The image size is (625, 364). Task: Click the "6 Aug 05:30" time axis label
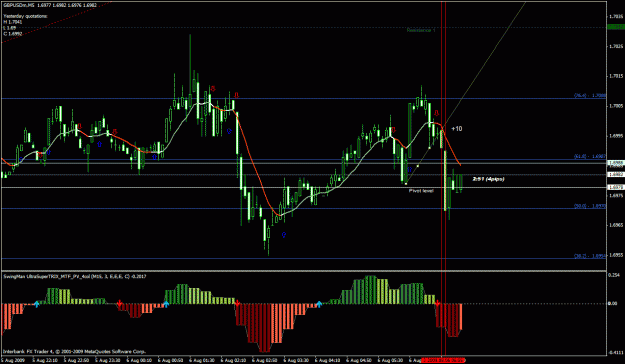(x=391, y=360)
